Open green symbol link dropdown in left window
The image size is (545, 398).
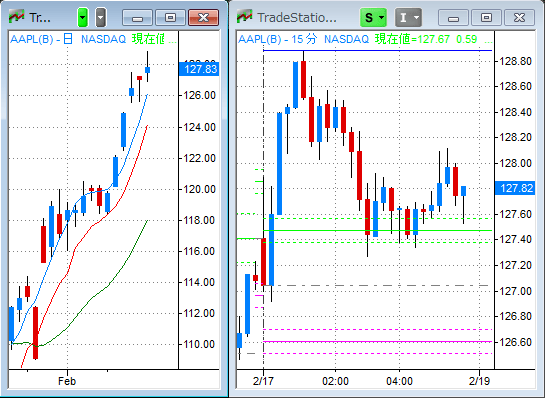[x=83, y=17]
